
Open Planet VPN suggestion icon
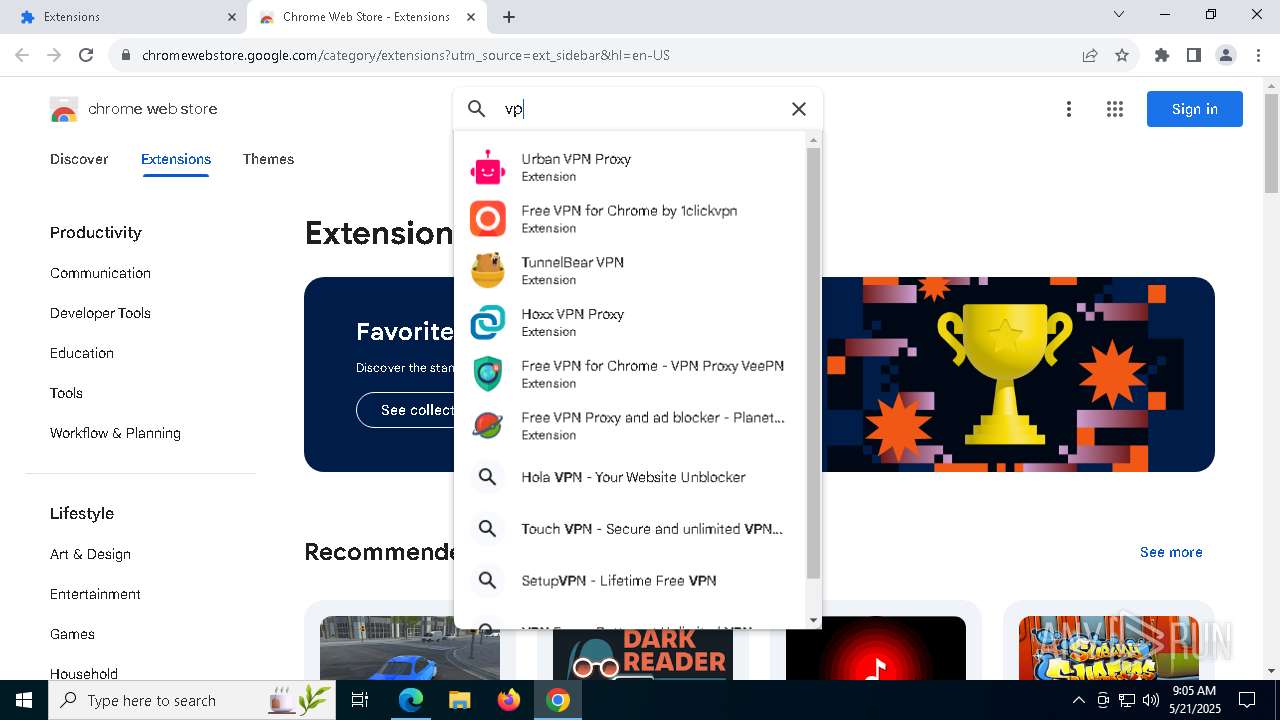point(488,425)
